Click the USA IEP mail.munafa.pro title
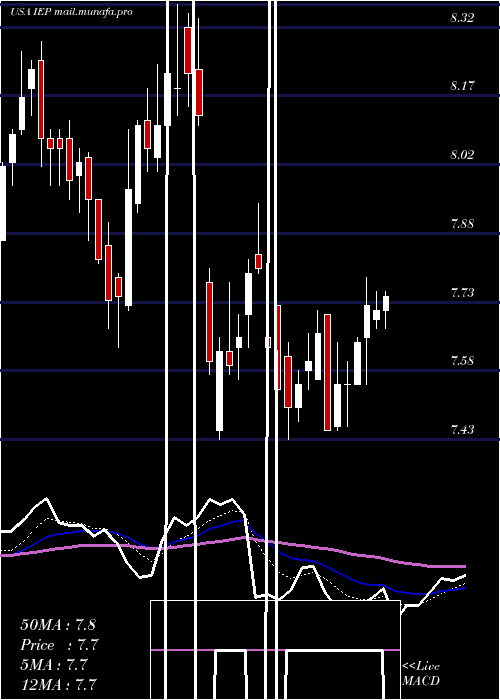The width and height of the screenshot is (500, 700). click(x=71, y=12)
